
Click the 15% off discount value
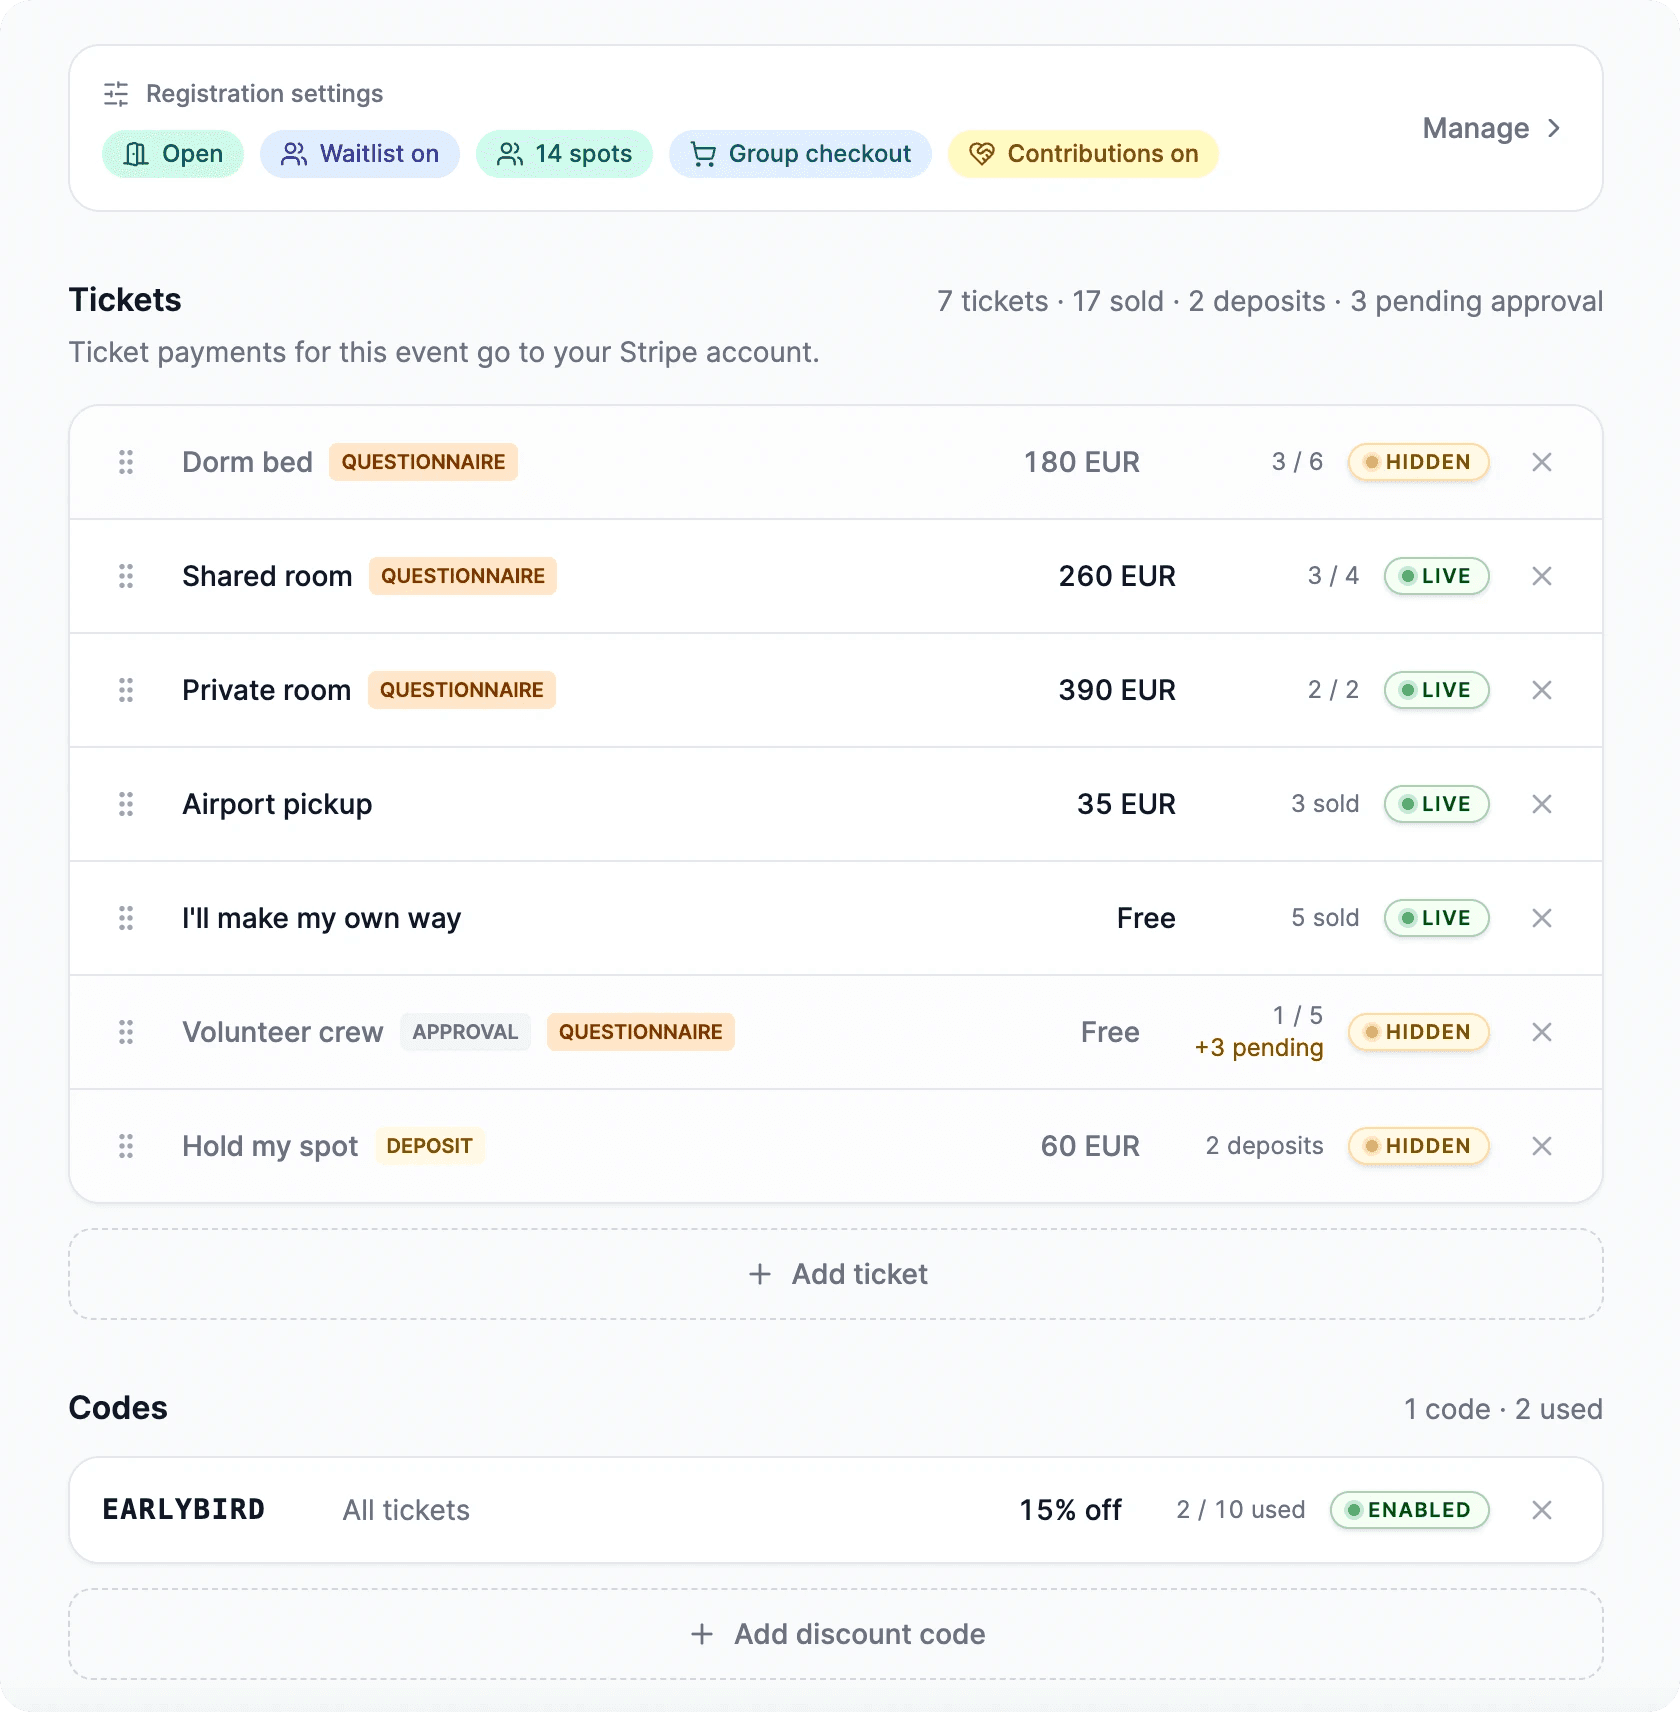click(1070, 1510)
